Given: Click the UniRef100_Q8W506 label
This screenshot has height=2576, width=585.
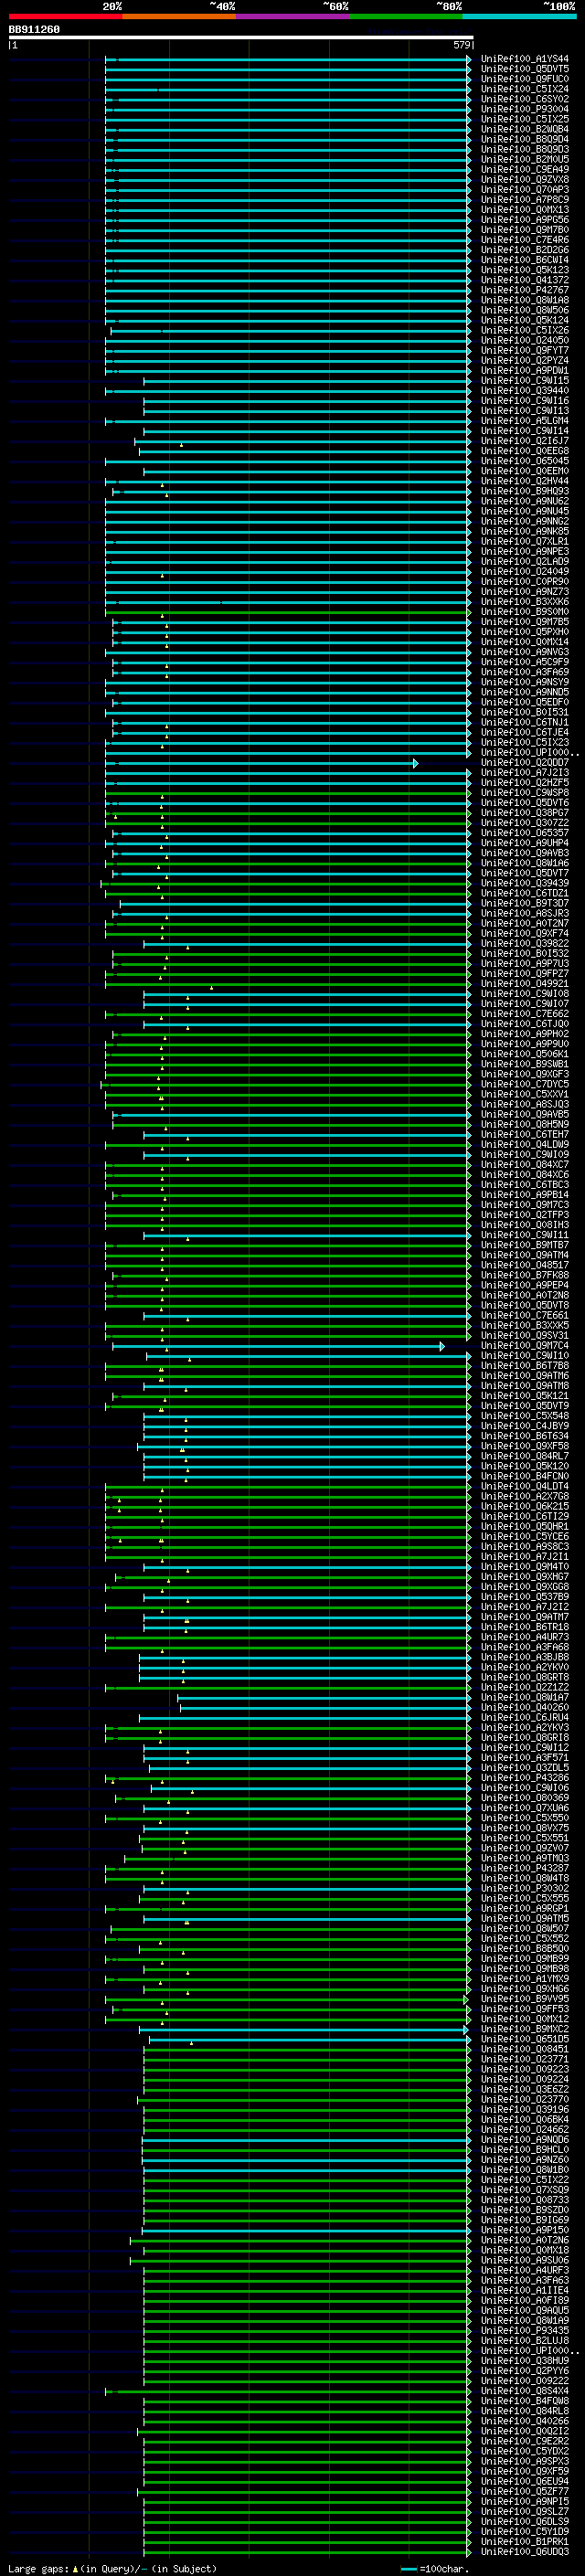Looking at the screenshot, I should click(x=524, y=311).
